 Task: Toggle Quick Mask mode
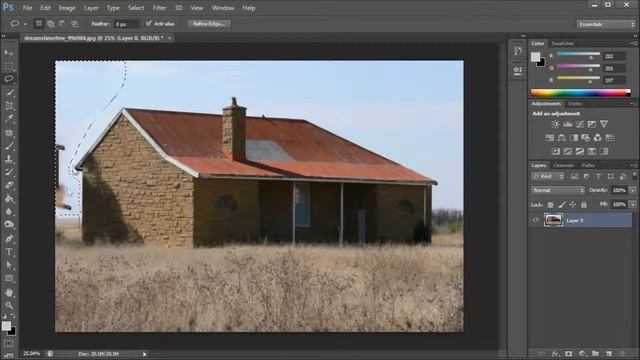[x=9, y=343]
